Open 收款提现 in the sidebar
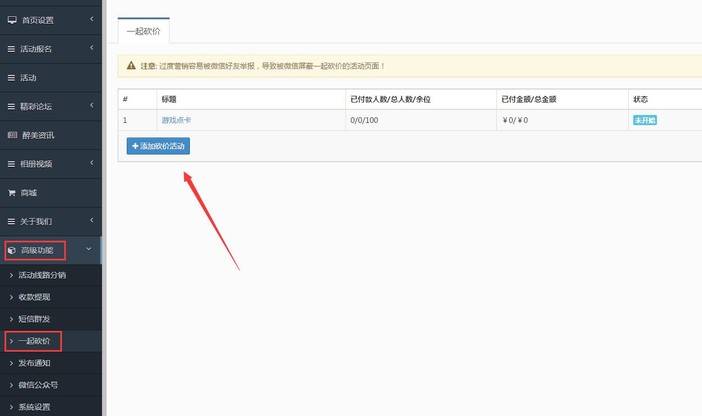 (x=34, y=297)
